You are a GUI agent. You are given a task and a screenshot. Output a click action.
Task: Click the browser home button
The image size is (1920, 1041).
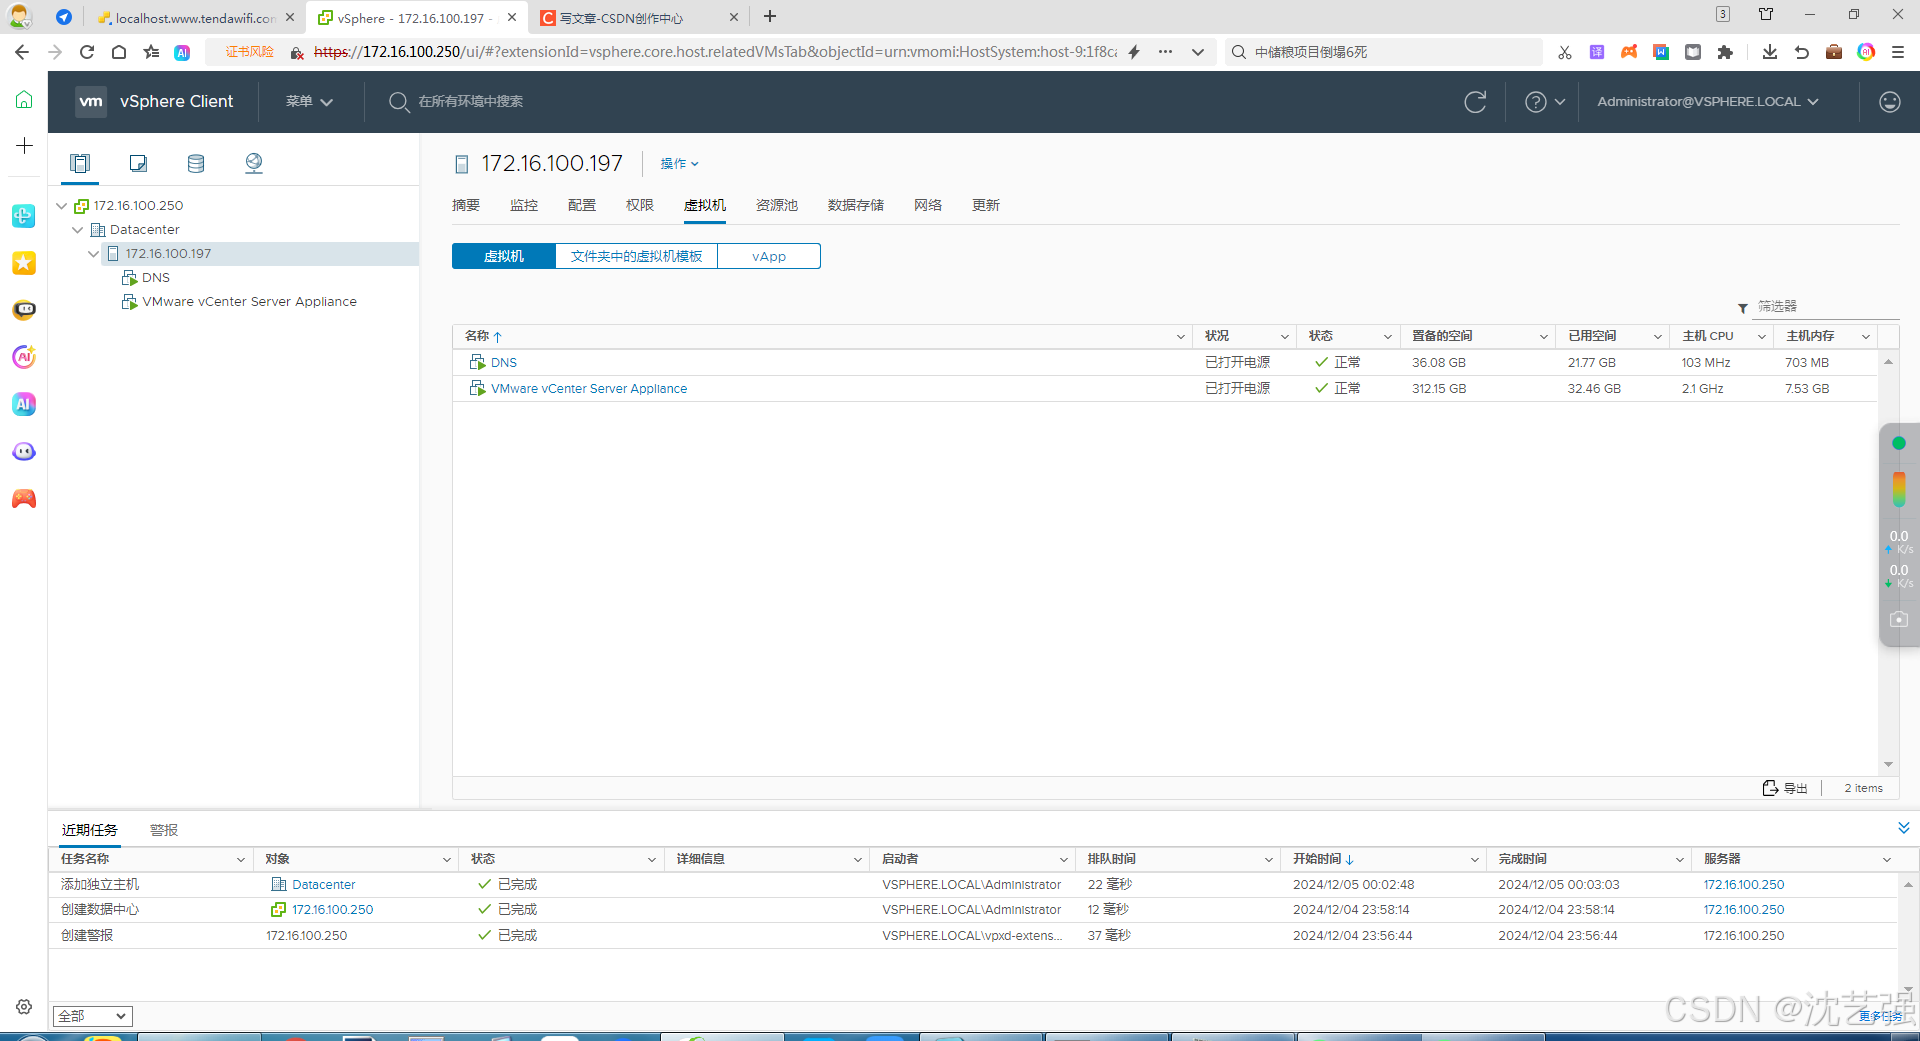pyautogui.click(x=119, y=52)
